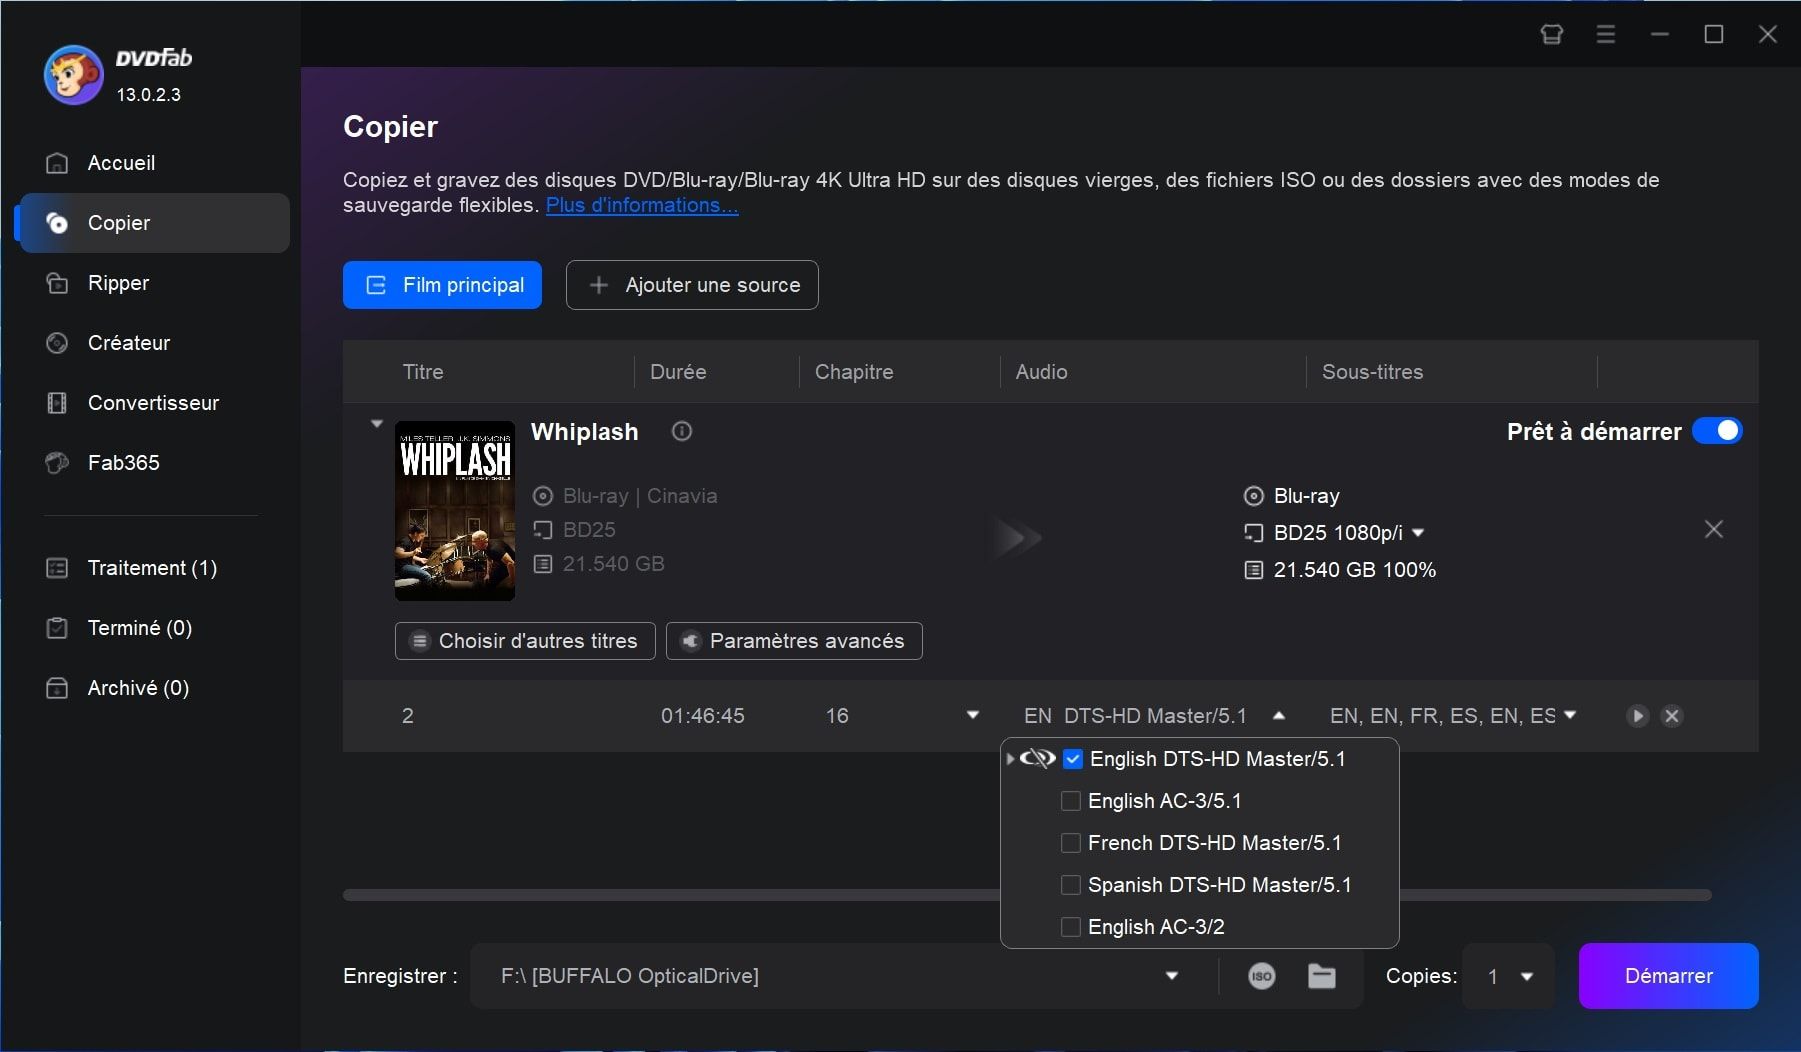Check English AC-3/5.1 audio track
Image resolution: width=1801 pixels, height=1052 pixels.
pyautogui.click(x=1071, y=801)
